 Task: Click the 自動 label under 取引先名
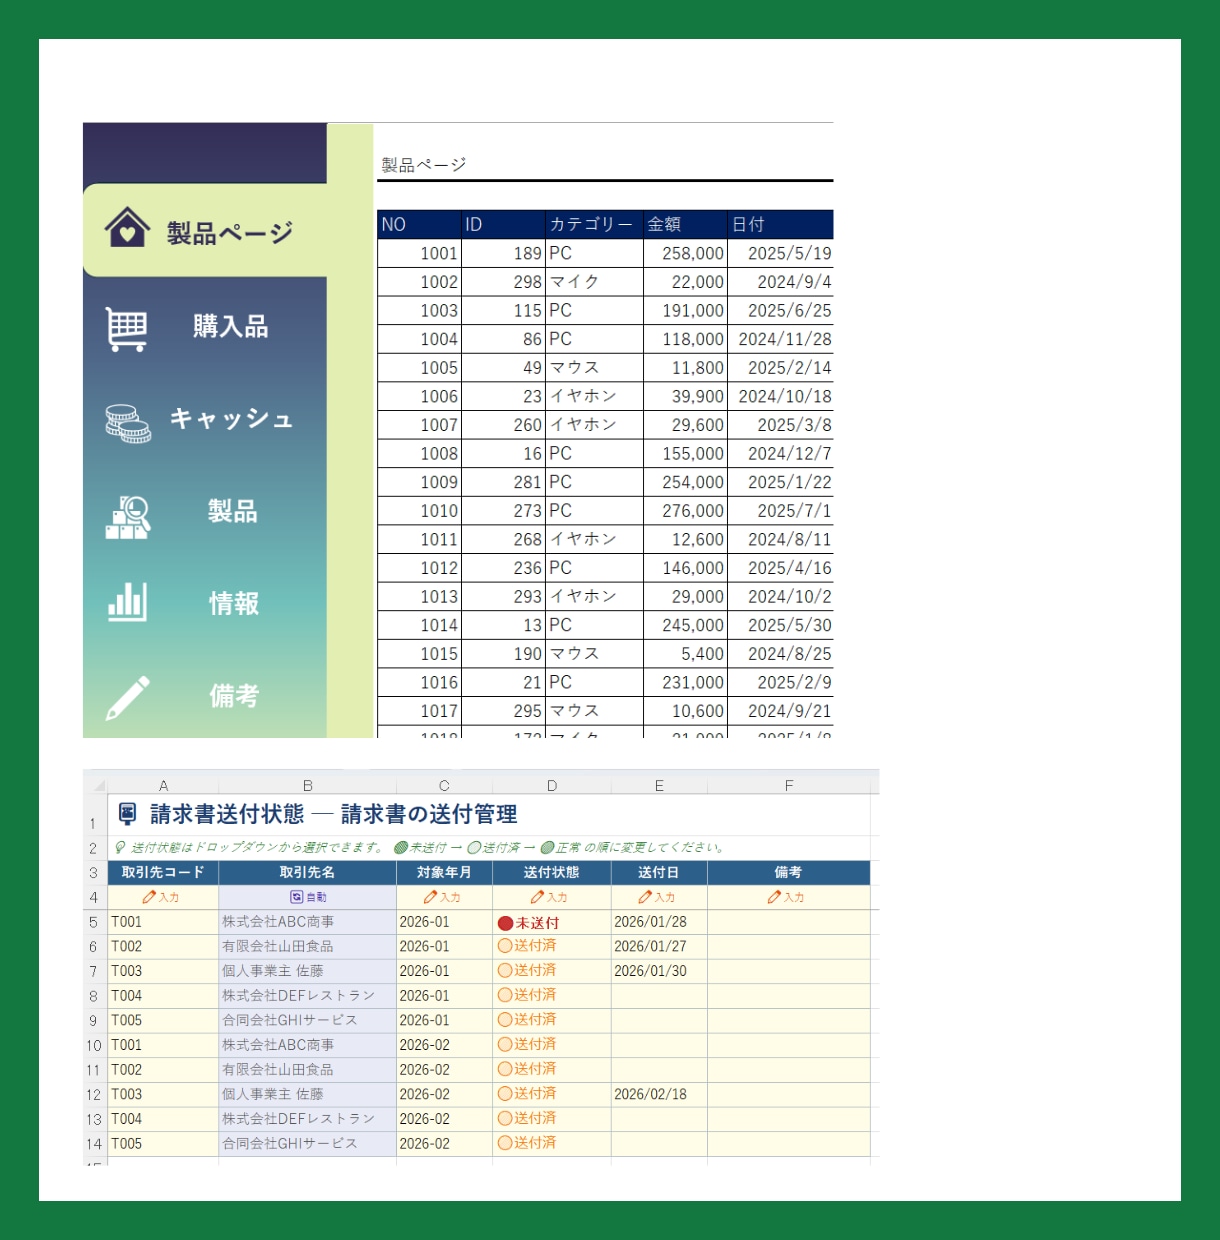(308, 897)
